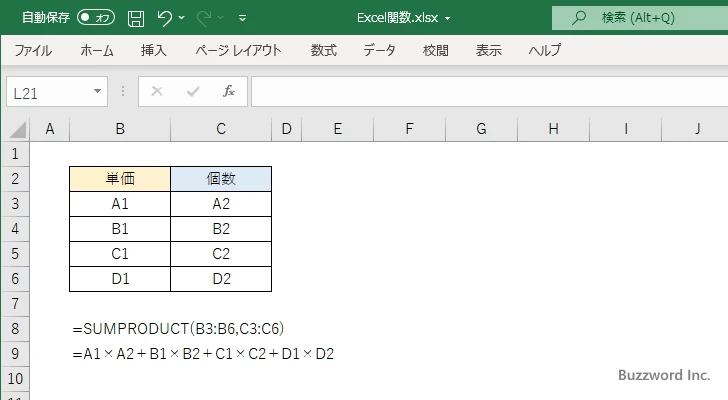Select column F header
The width and height of the screenshot is (728, 400).
click(x=409, y=129)
